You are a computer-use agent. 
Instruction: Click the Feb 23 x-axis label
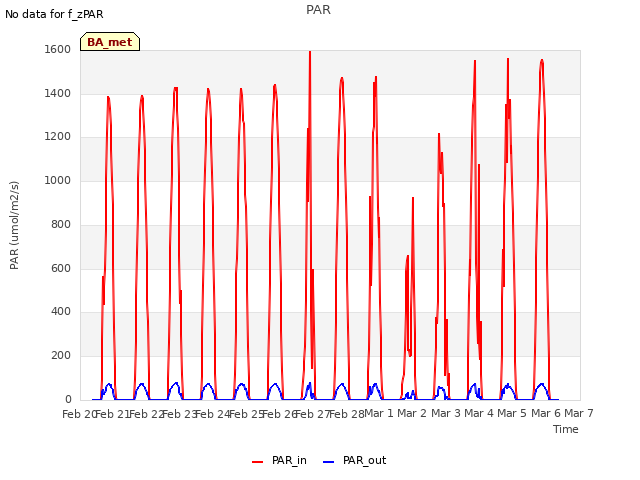tap(180, 414)
